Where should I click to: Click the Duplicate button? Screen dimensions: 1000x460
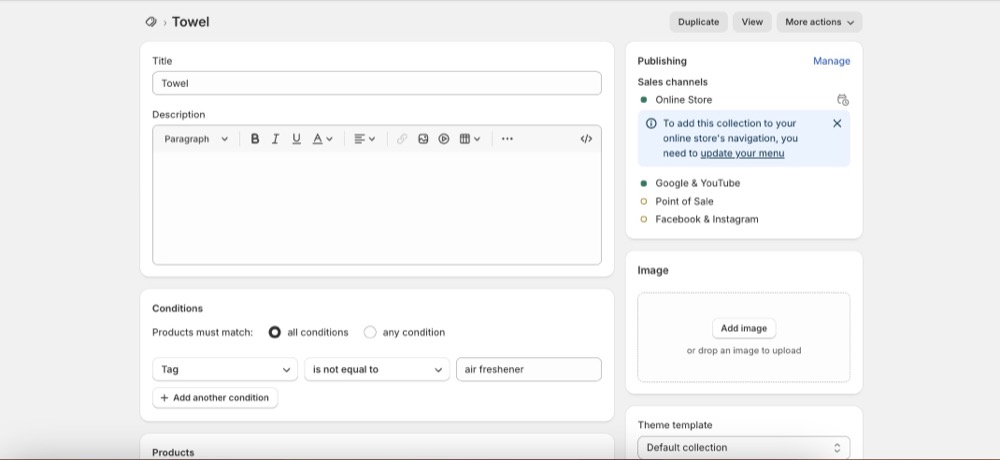[x=698, y=22]
